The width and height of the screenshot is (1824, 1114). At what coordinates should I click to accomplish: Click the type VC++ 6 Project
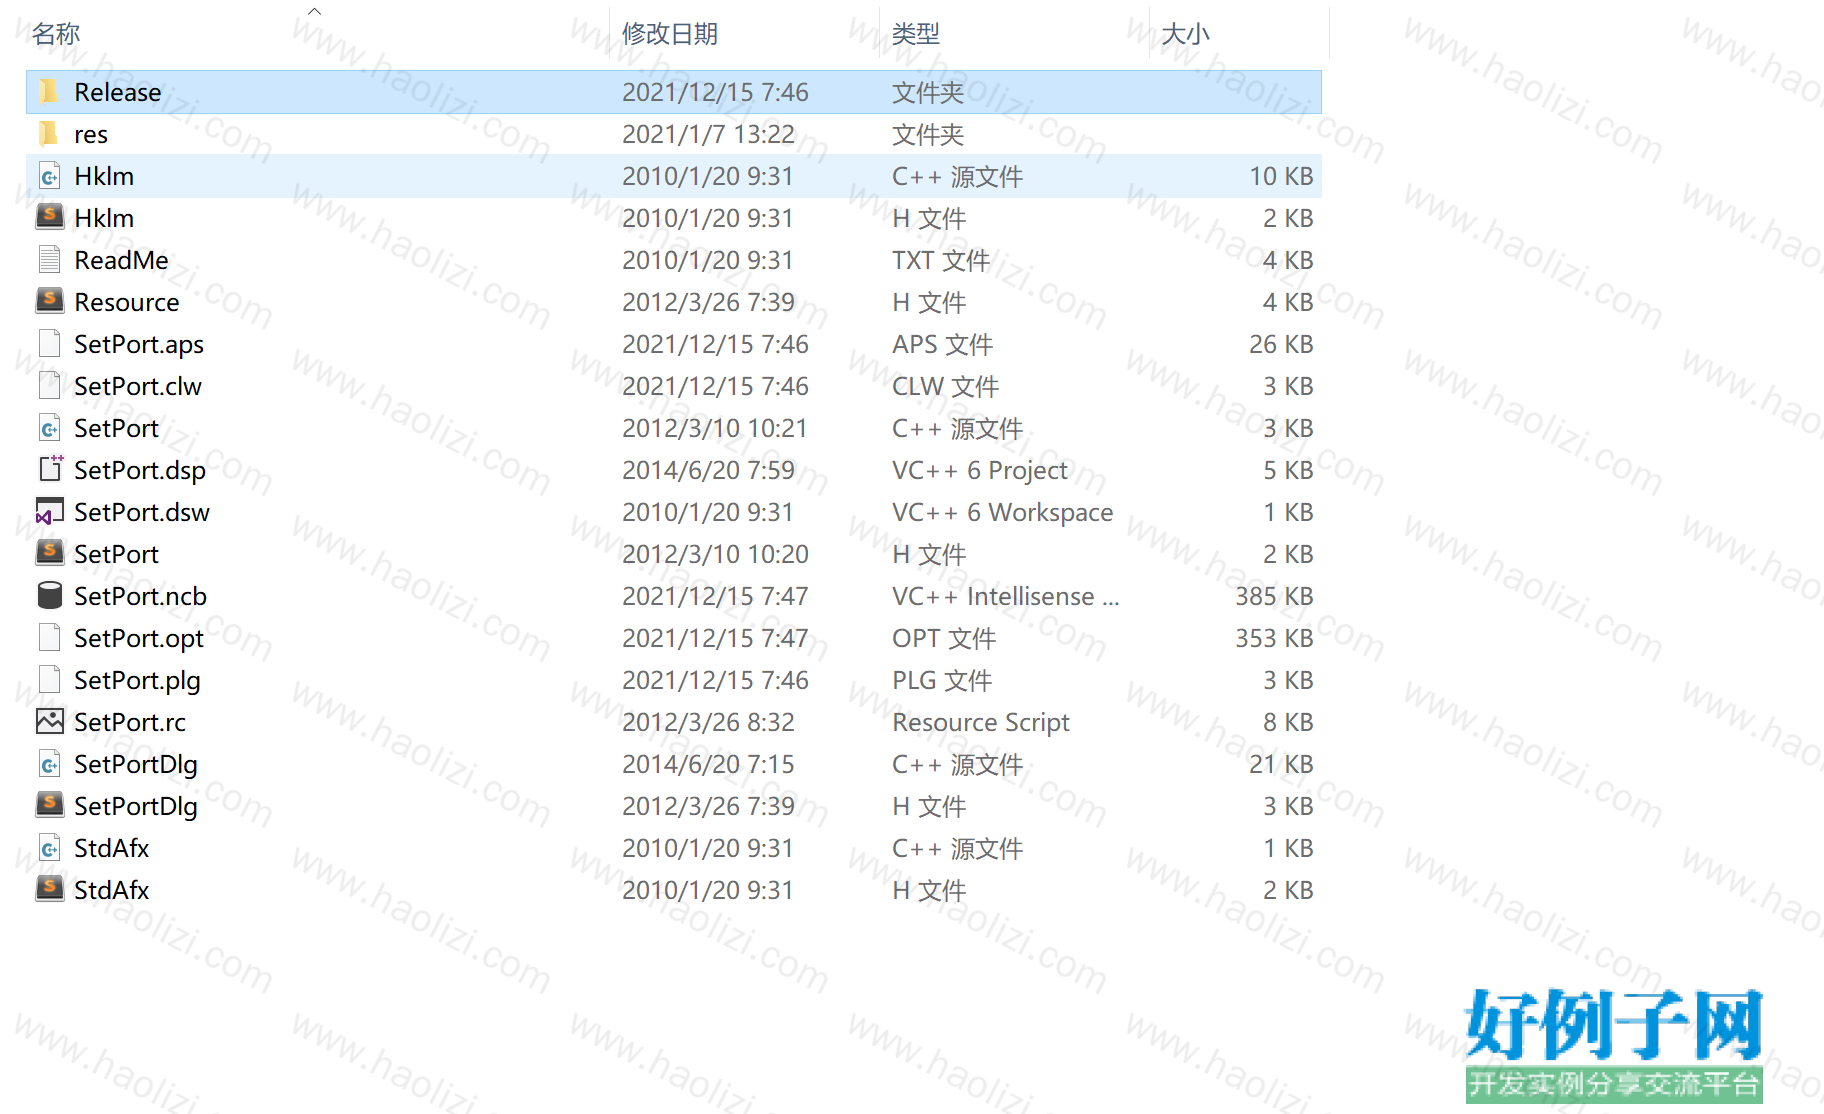980,470
